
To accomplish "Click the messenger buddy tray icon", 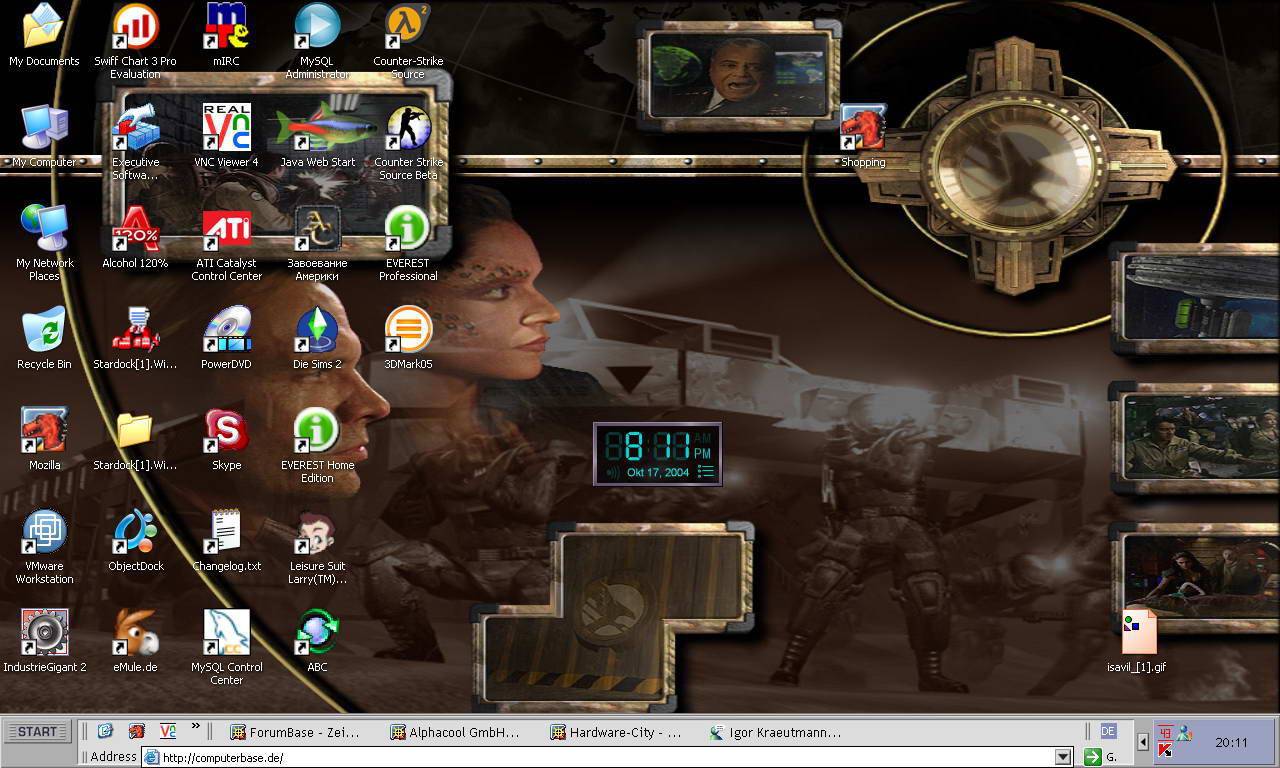I will click(x=1185, y=732).
